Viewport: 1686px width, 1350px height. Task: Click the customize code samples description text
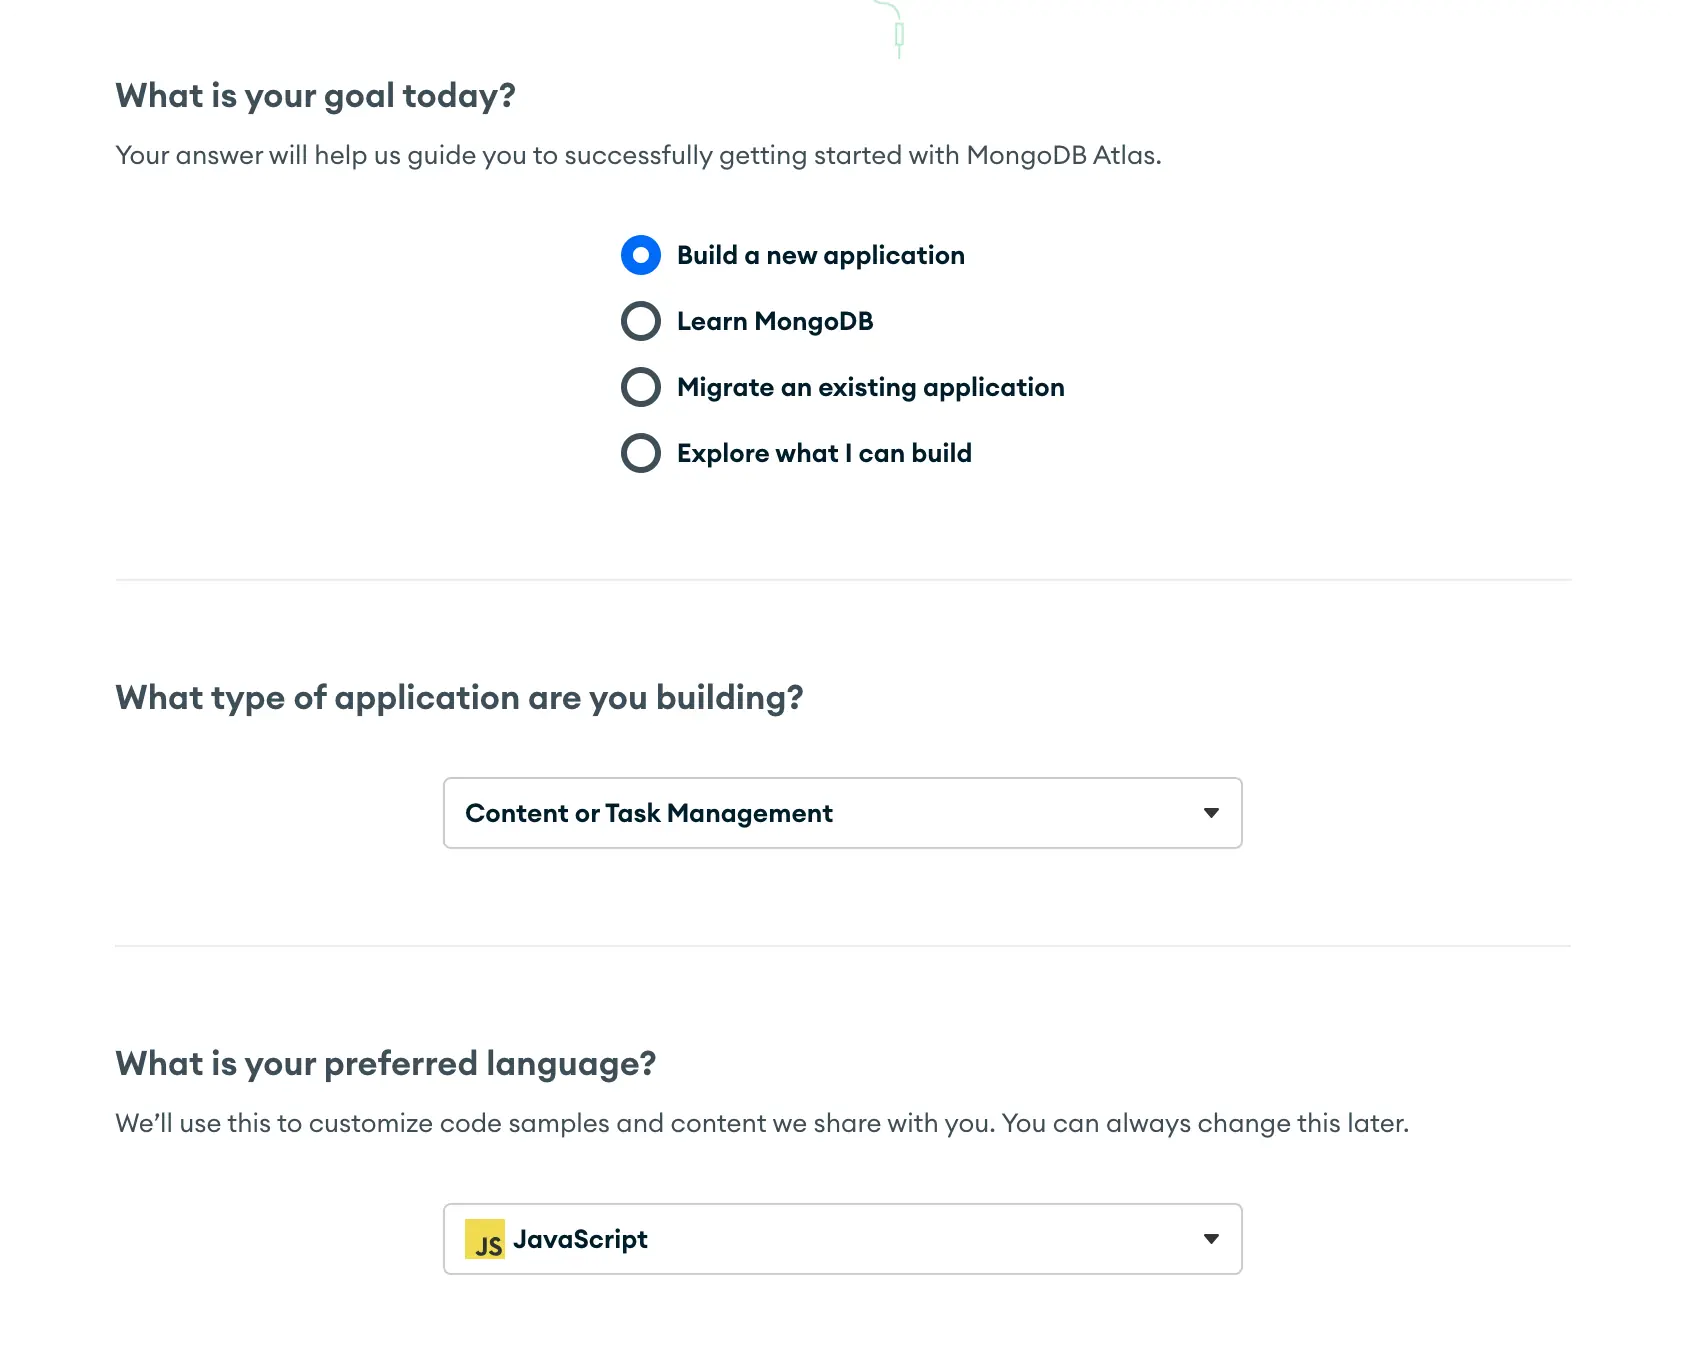click(761, 1123)
